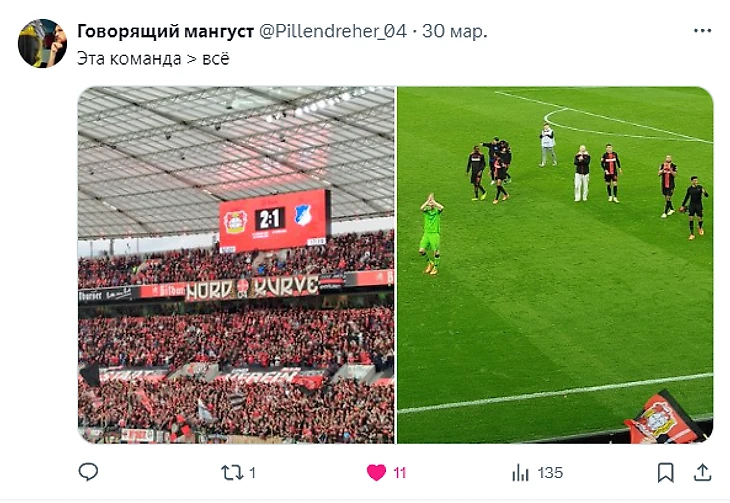The width and height of the screenshot is (730, 503).
Task: Open the author's profile avatar
Action: click(x=42, y=43)
